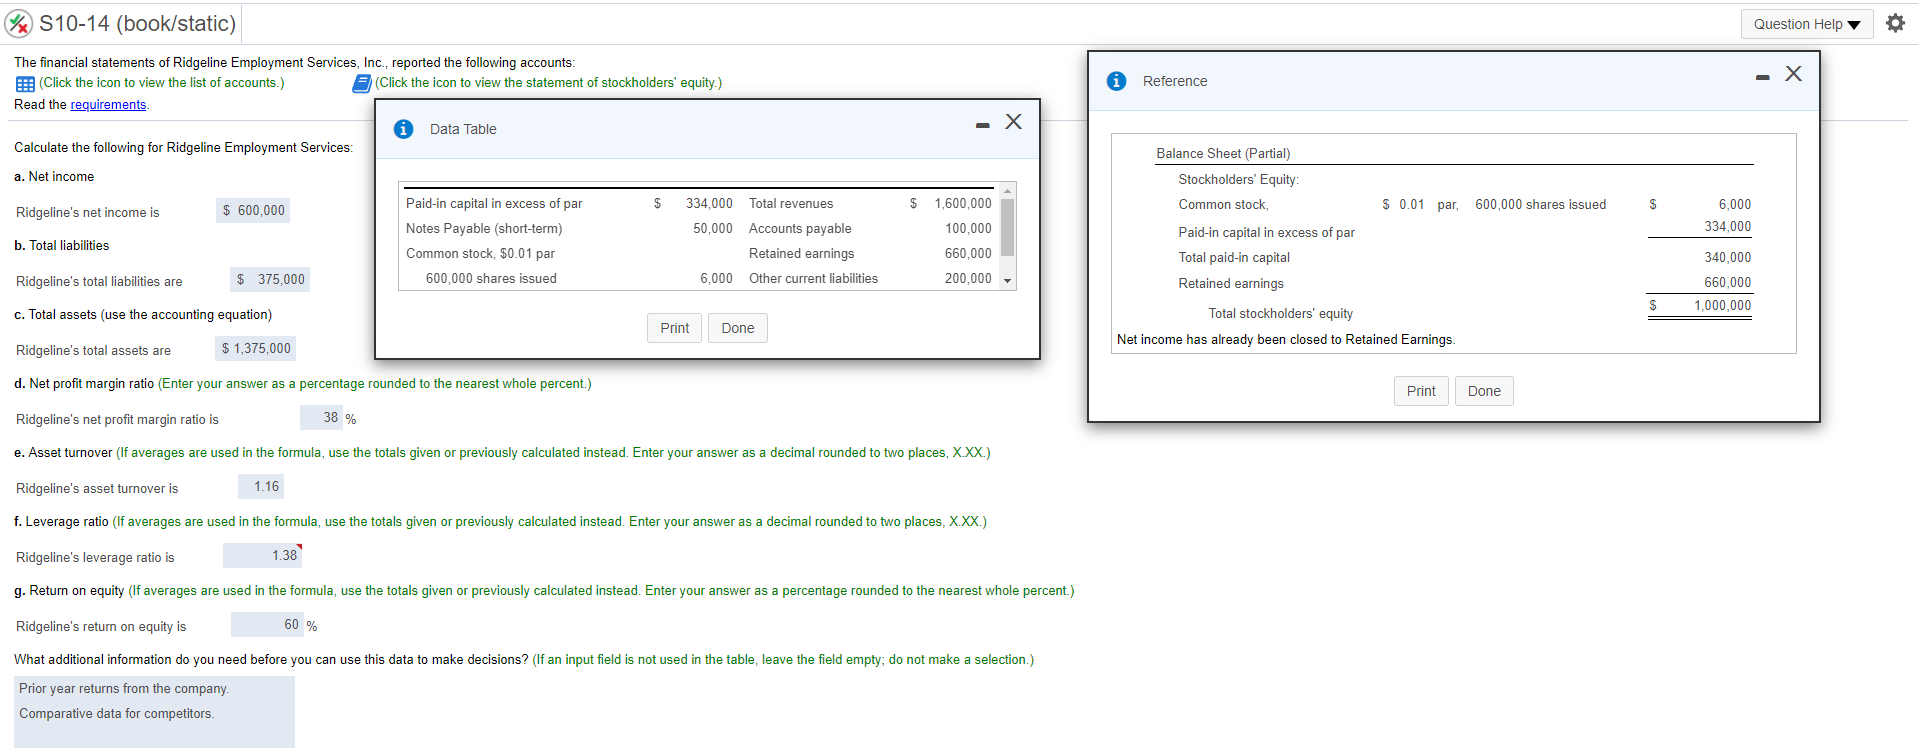
Task: Click the Data Table info icon
Action: [404, 129]
